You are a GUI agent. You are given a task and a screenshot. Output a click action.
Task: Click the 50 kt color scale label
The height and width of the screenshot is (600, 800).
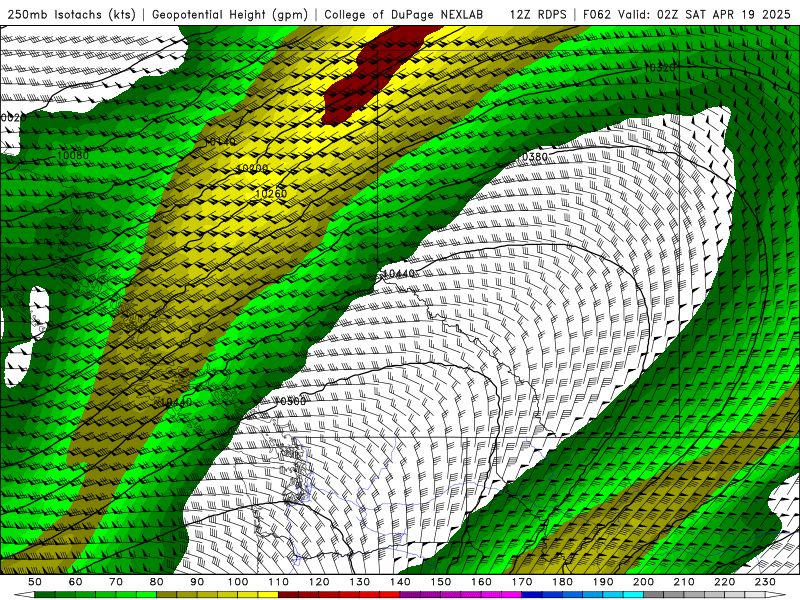(35, 582)
